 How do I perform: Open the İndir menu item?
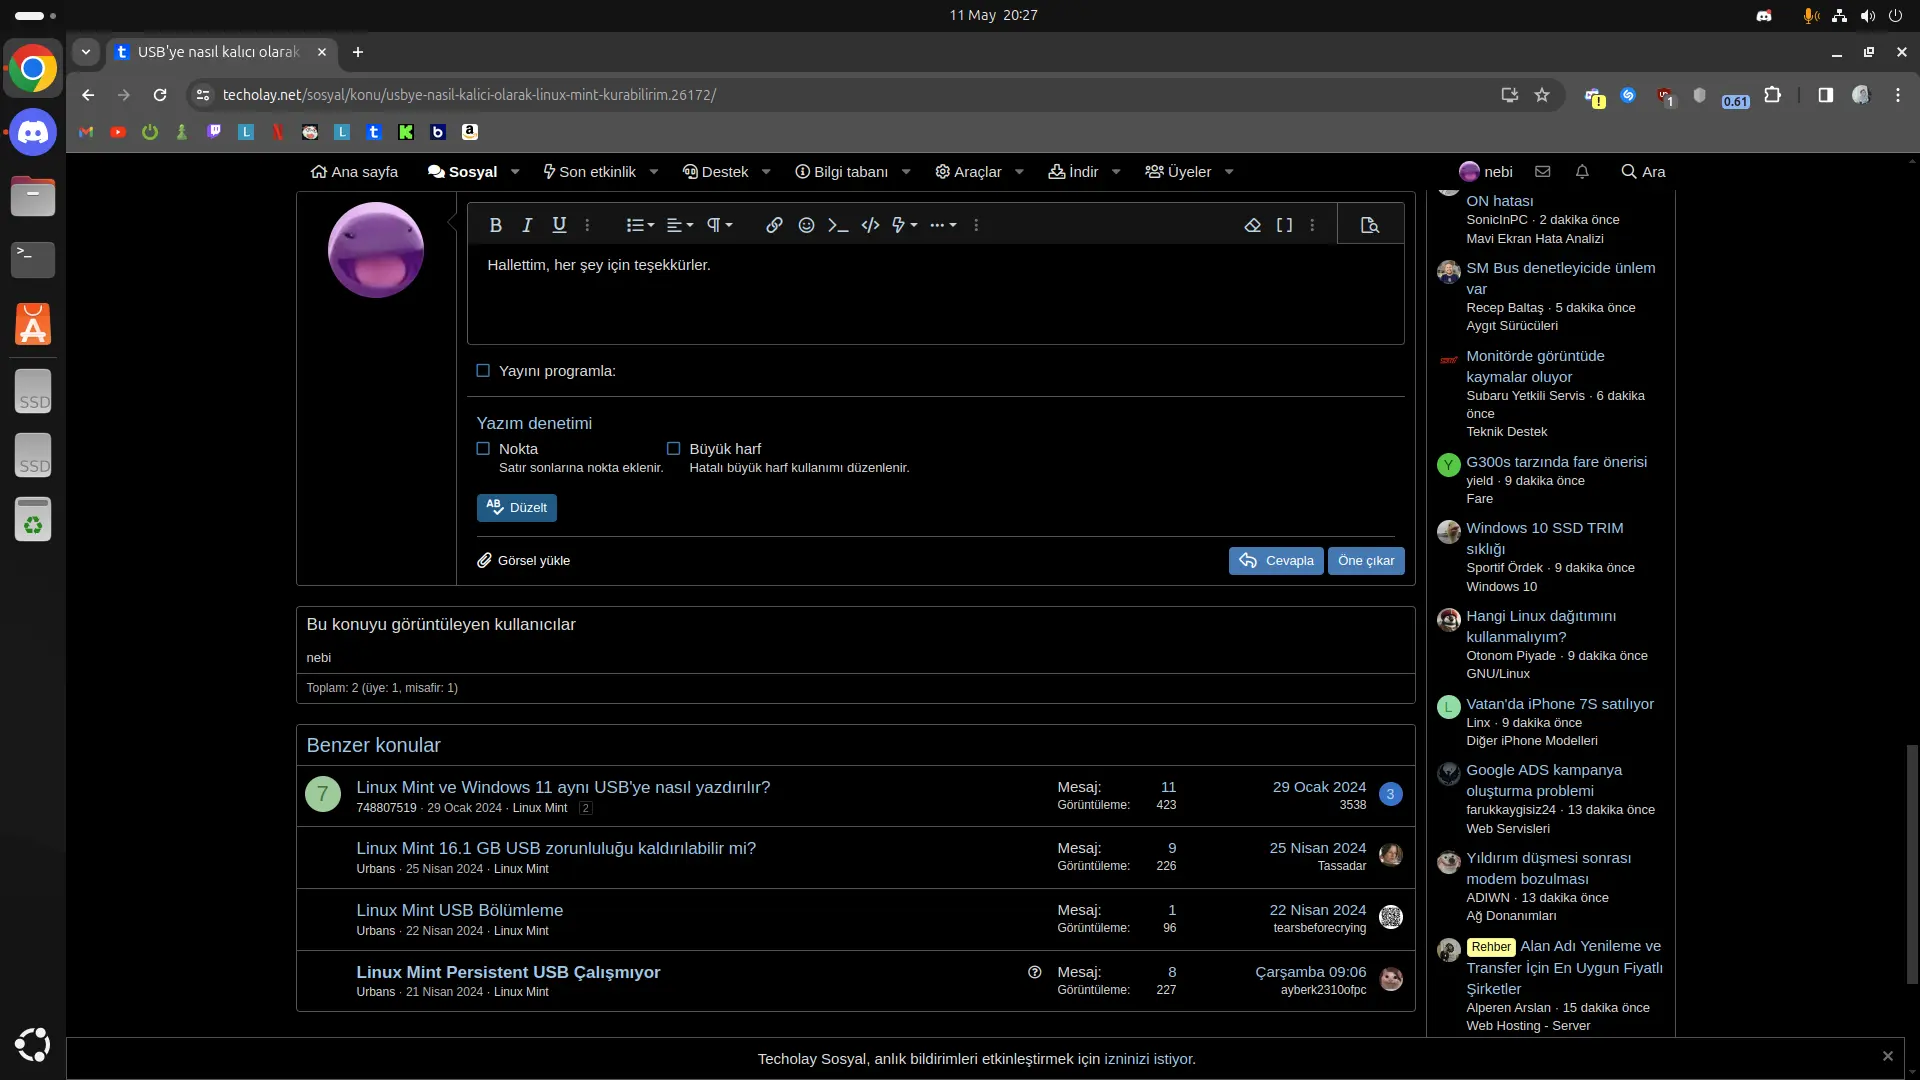(1073, 172)
